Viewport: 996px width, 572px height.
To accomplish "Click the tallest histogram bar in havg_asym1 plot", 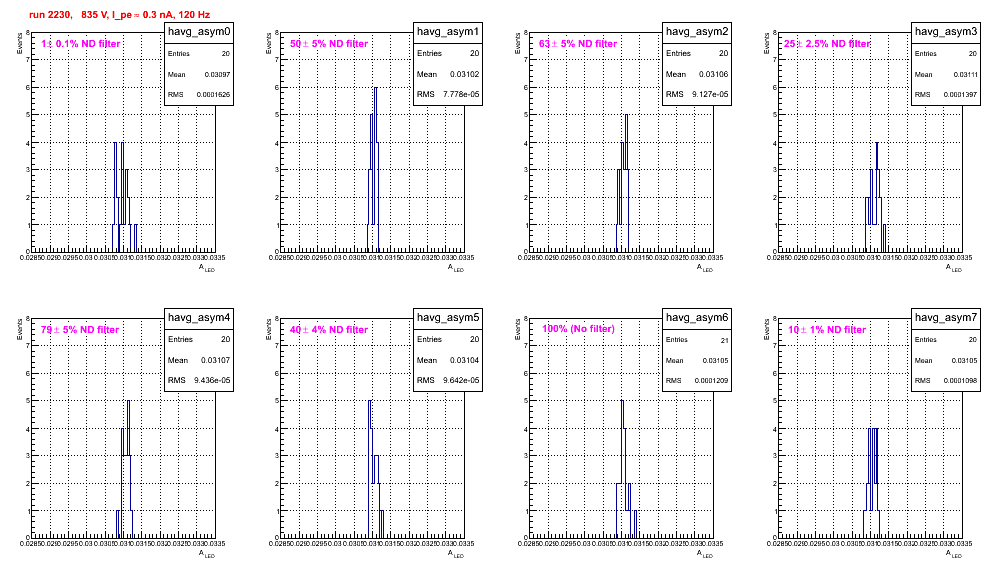I will coord(375,169).
